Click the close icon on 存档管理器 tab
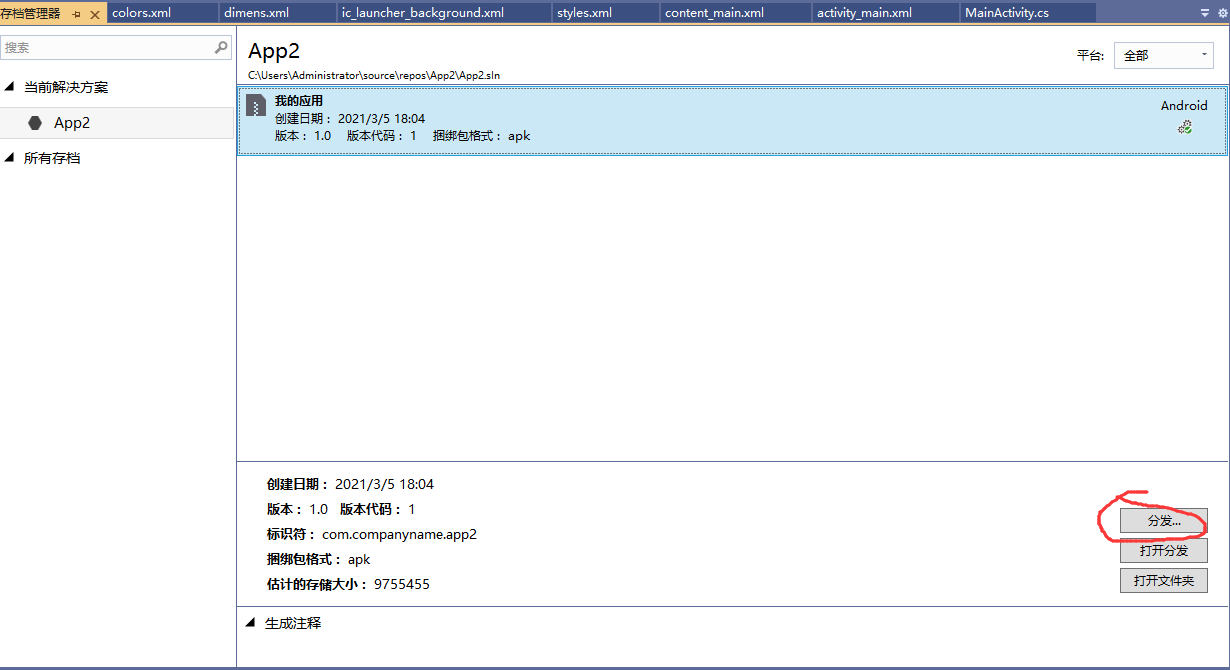This screenshot has width=1230, height=670. 93,14
